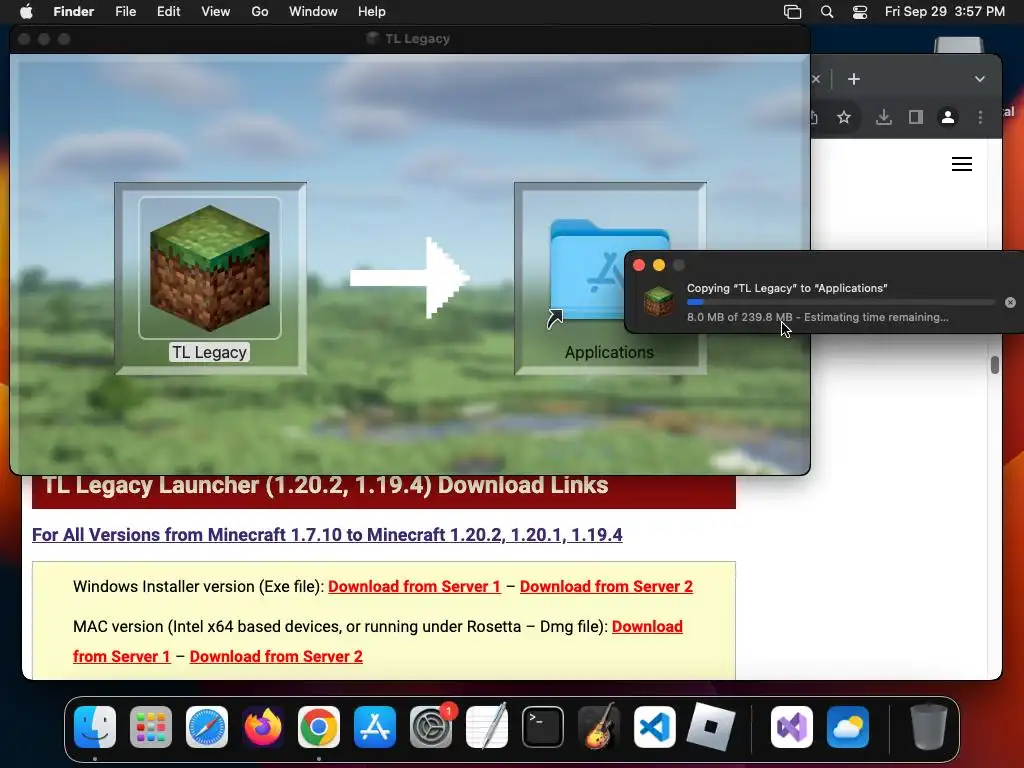Click the Chrome page scrollbar thumb
1024x768 pixels.
point(995,364)
